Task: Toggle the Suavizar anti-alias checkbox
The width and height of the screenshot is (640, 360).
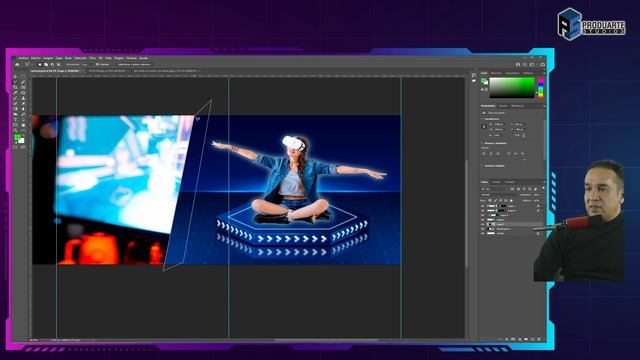Action: (97, 64)
